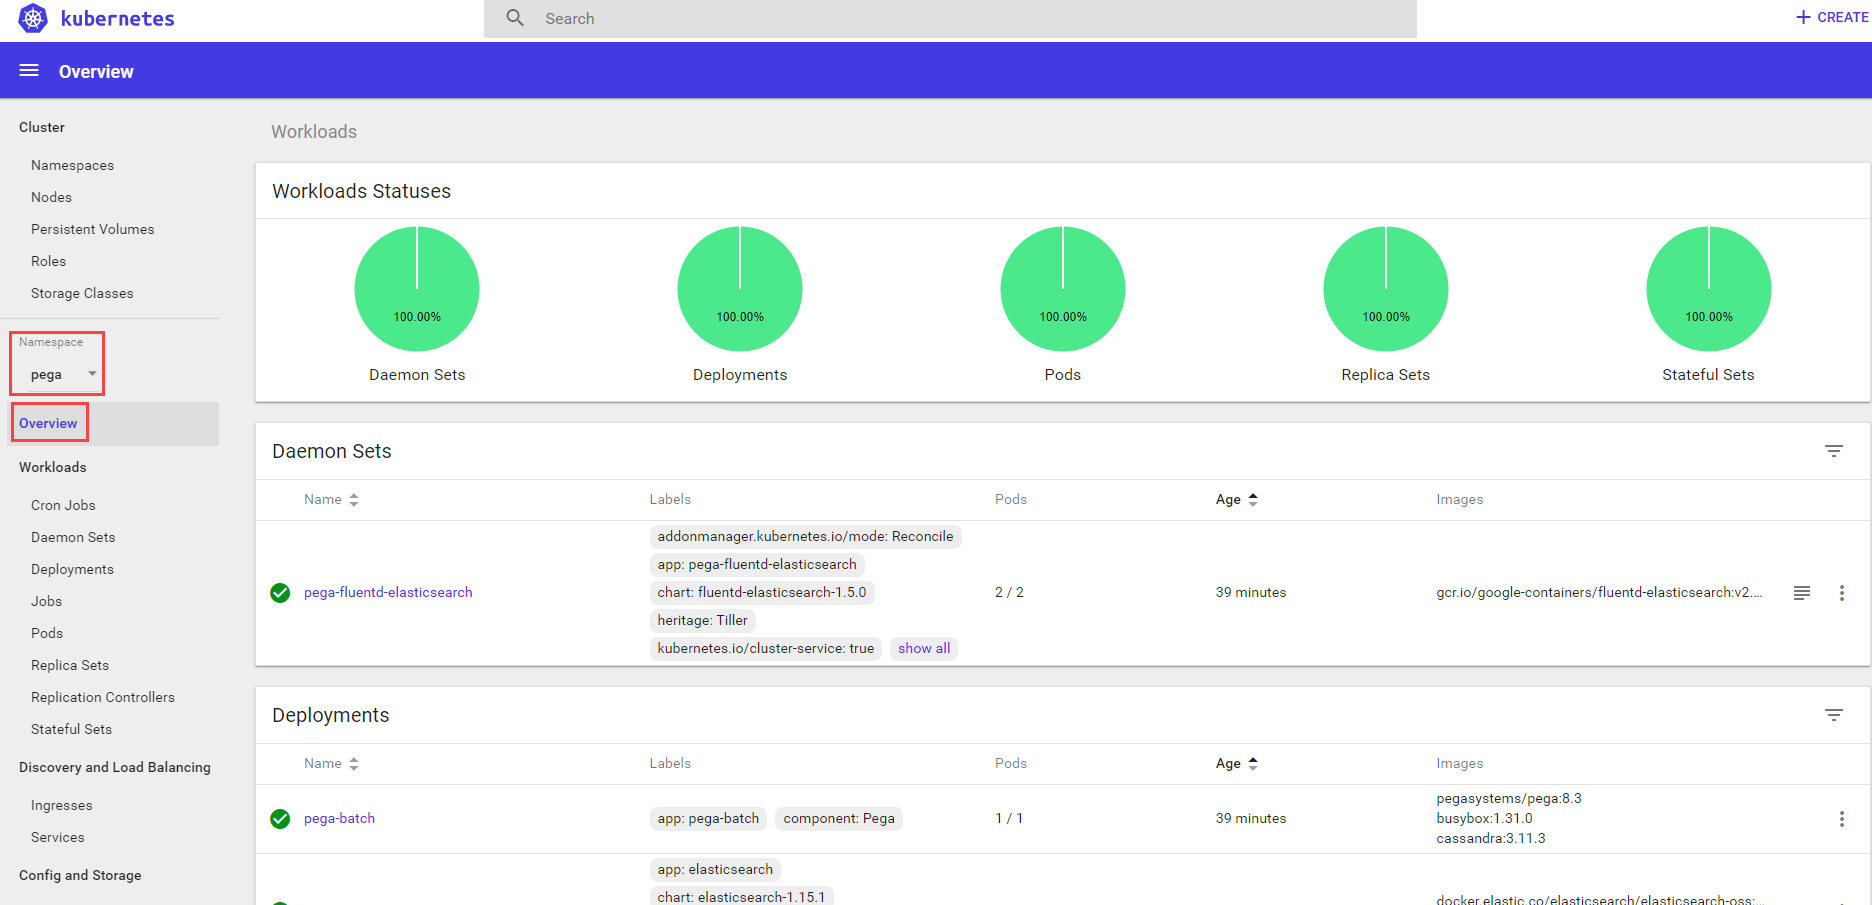The height and width of the screenshot is (905, 1872).
Task: Open Replication Controllers in sidebar
Action: (x=103, y=697)
